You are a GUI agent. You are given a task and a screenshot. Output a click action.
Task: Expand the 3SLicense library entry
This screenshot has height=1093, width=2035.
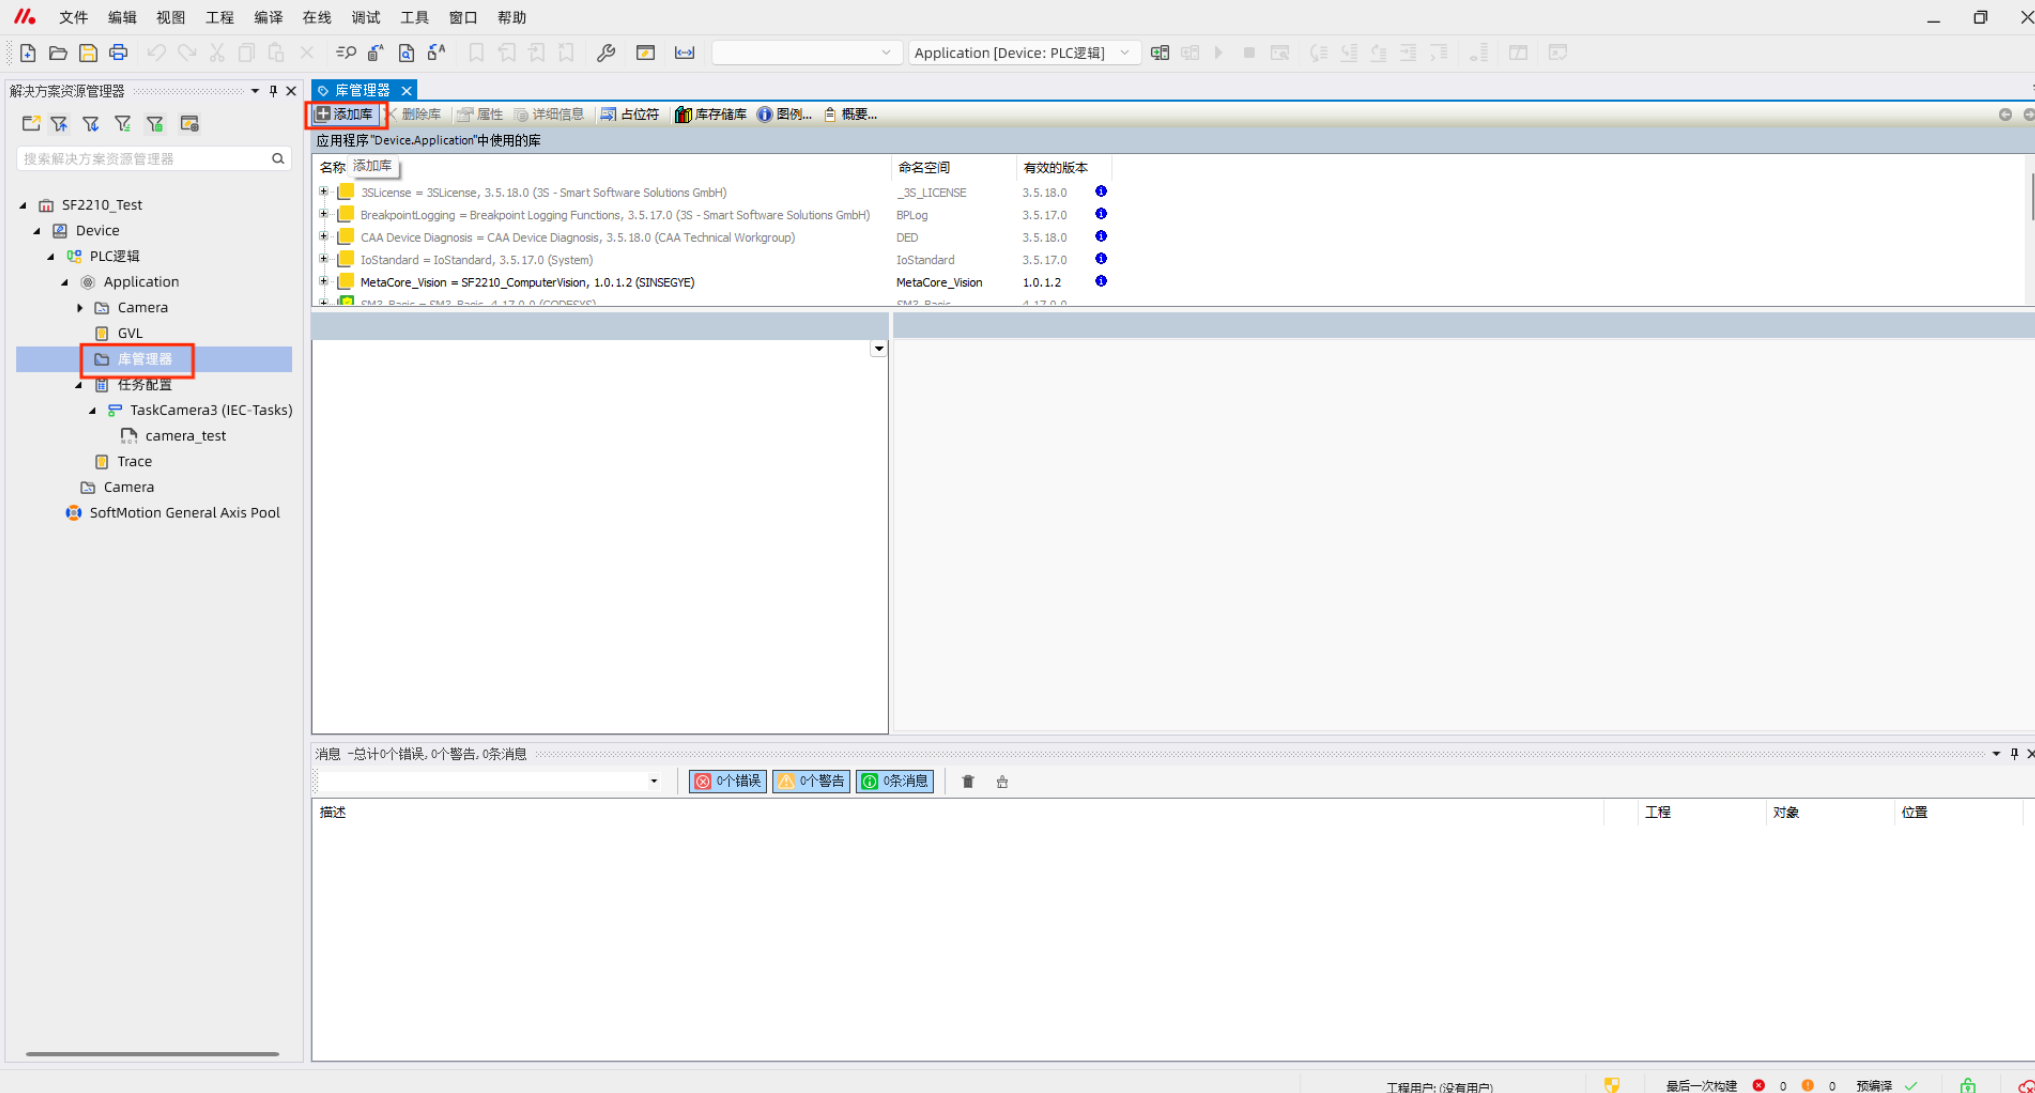(323, 192)
